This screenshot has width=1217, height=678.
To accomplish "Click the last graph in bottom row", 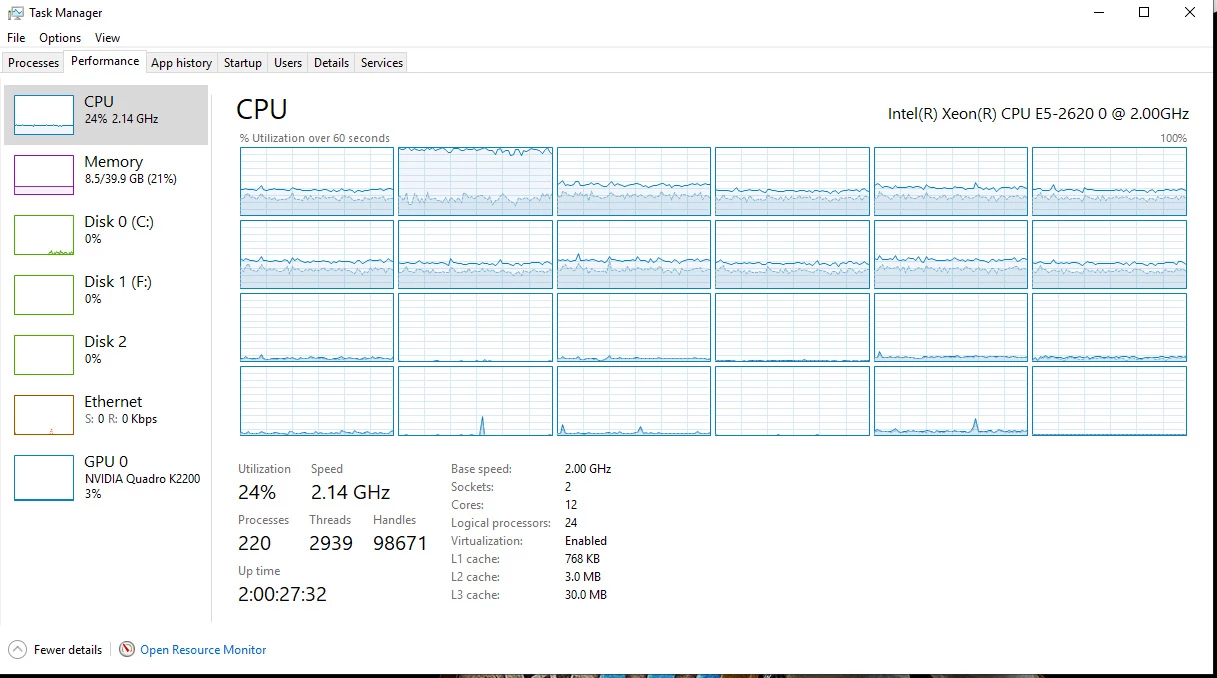I will coord(1109,401).
